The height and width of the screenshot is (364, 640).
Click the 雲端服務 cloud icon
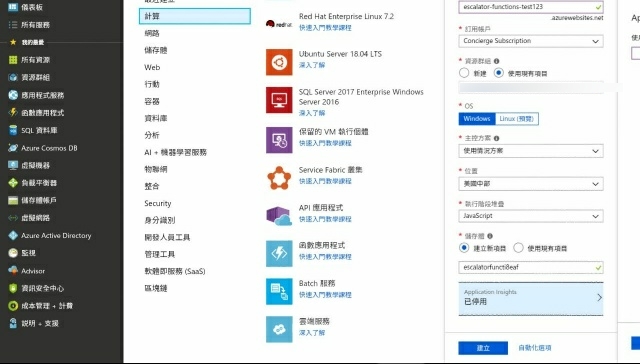pyautogui.click(x=279, y=329)
